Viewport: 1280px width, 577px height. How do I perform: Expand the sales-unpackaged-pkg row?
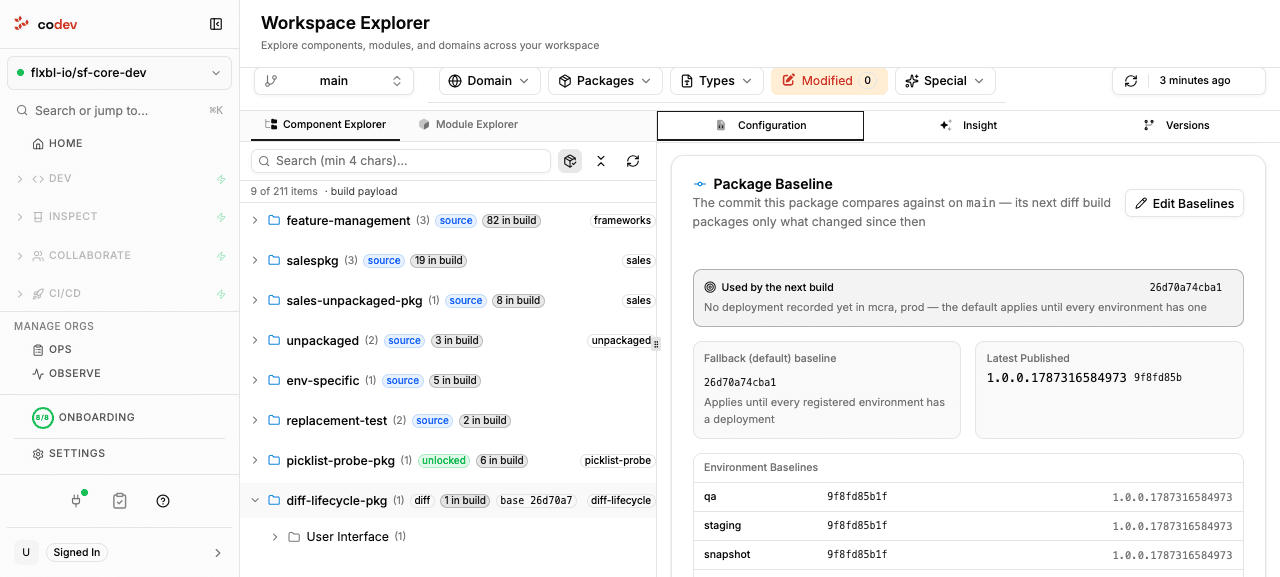255,300
